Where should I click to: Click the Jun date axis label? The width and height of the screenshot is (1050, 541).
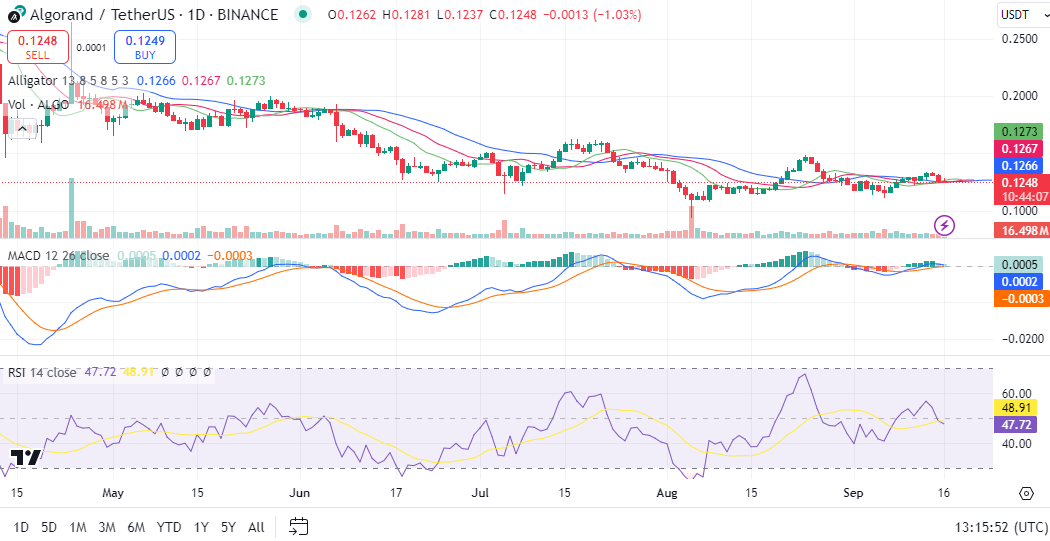click(x=300, y=493)
